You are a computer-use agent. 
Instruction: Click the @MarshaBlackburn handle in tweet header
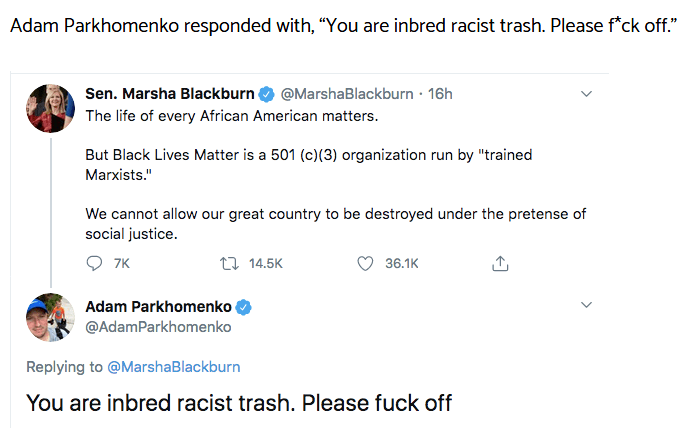pos(348,94)
